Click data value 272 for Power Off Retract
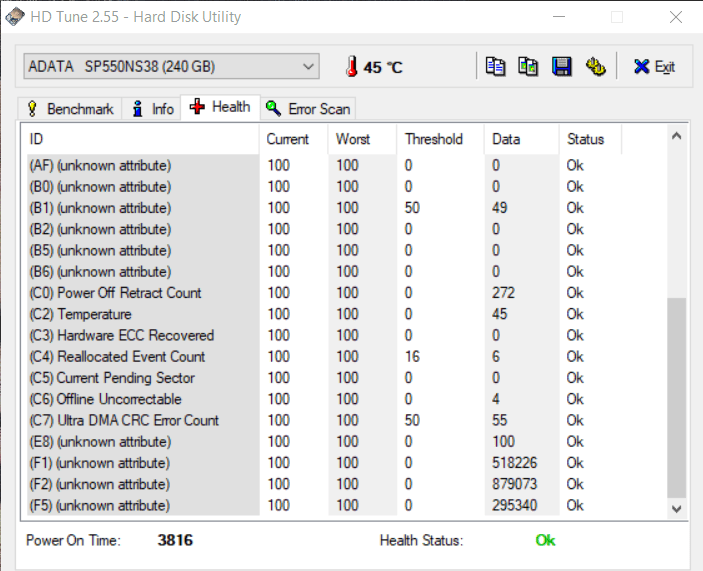This screenshot has height=571, width=703. (x=503, y=293)
